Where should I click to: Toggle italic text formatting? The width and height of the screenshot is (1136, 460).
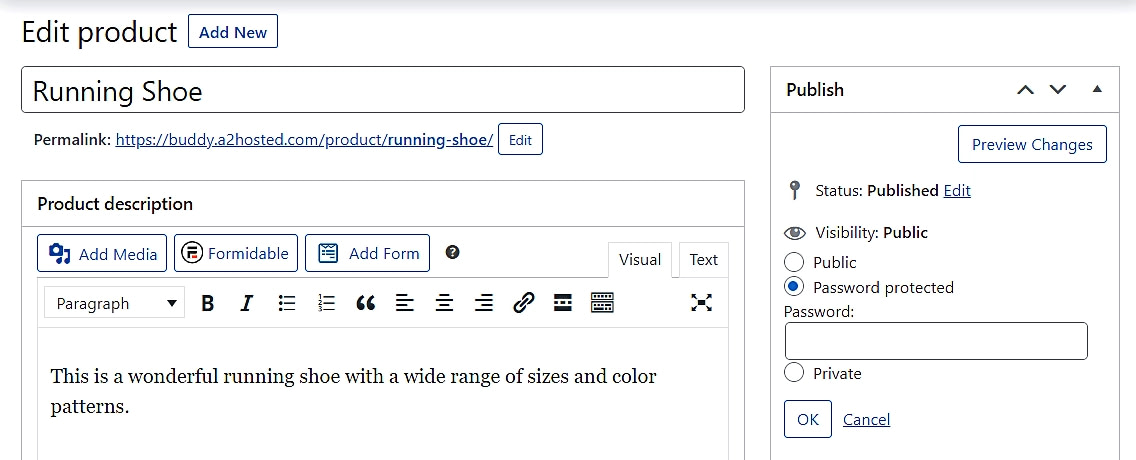(247, 304)
